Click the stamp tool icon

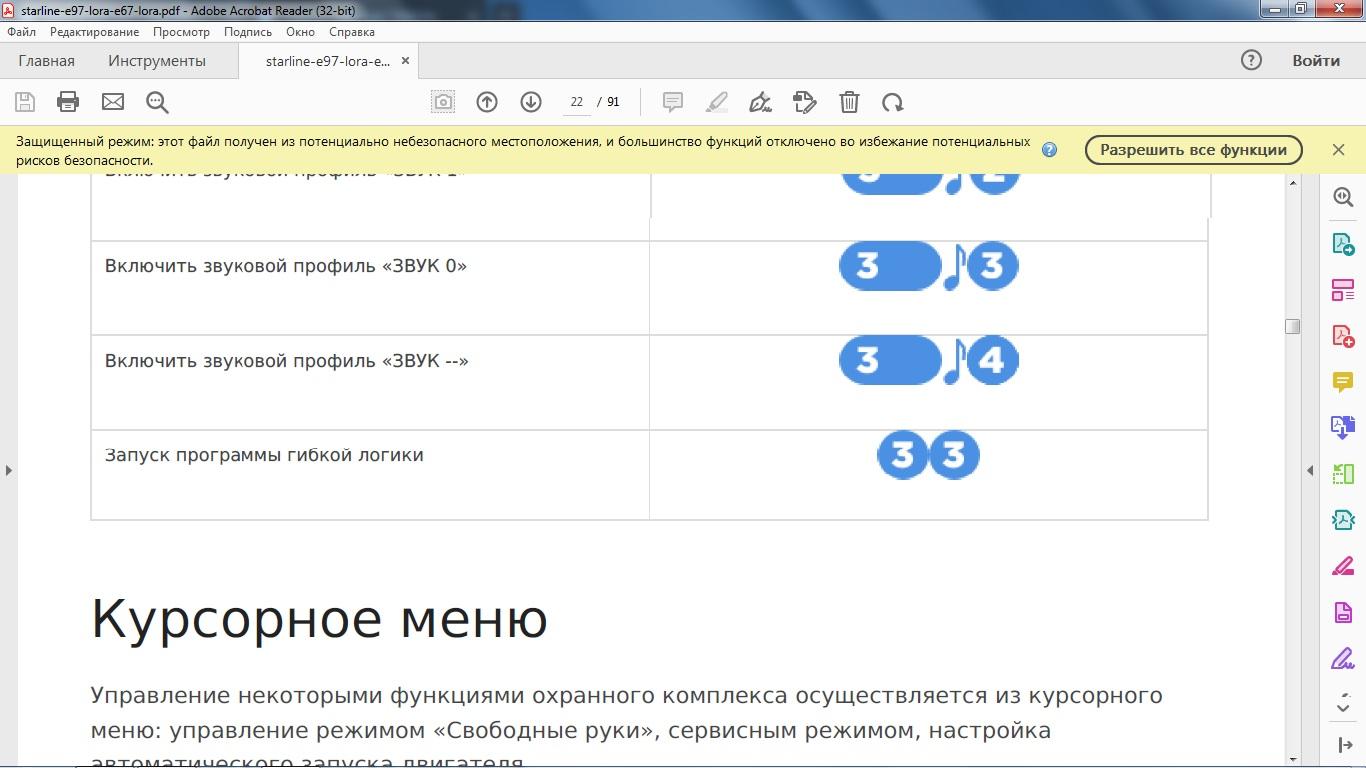(805, 102)
